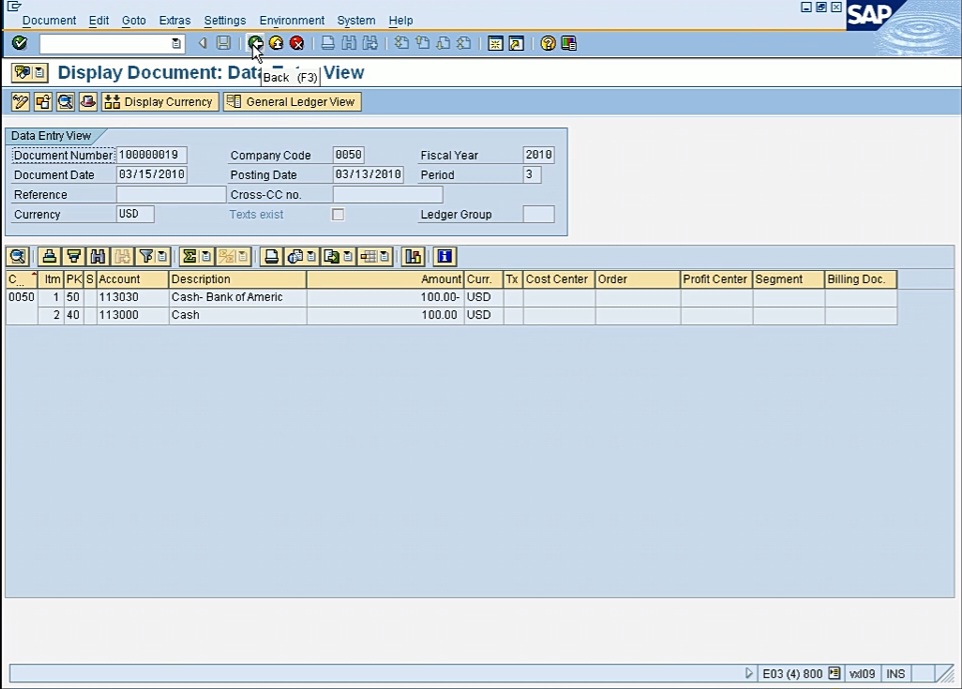Toggle the Texts exist checkbox
This screenshot has height=689, width=962.
[337, 214]
